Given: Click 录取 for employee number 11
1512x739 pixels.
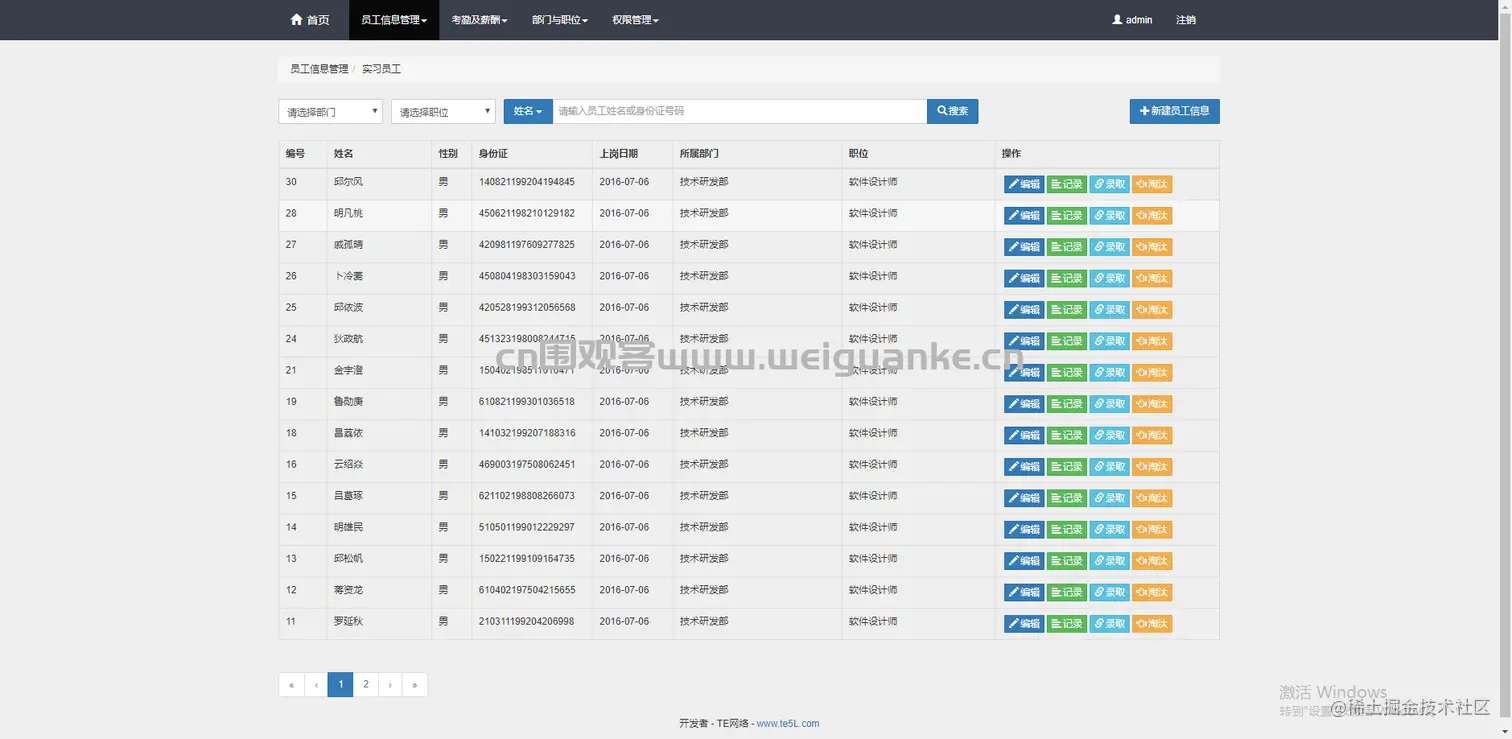Looking at the screenshot, I should pos(1109,624).
